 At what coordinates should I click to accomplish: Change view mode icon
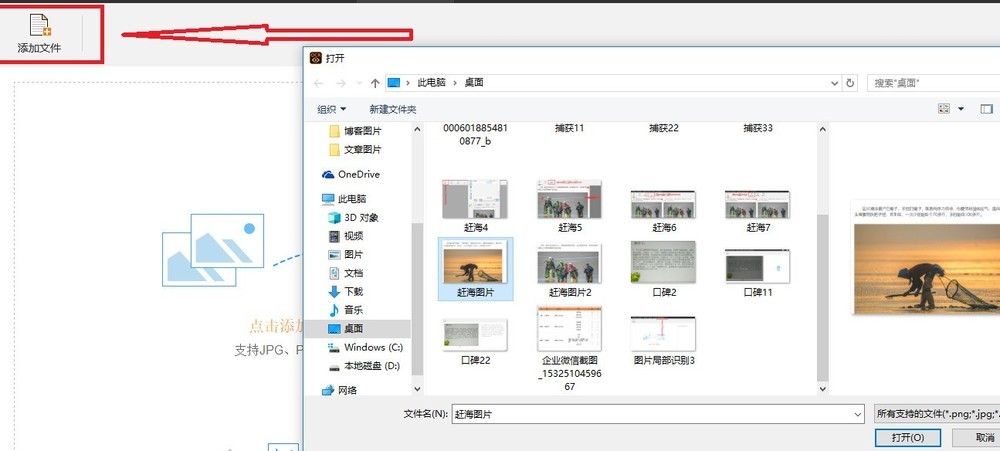pyautogui.click(x=944, y=109)
